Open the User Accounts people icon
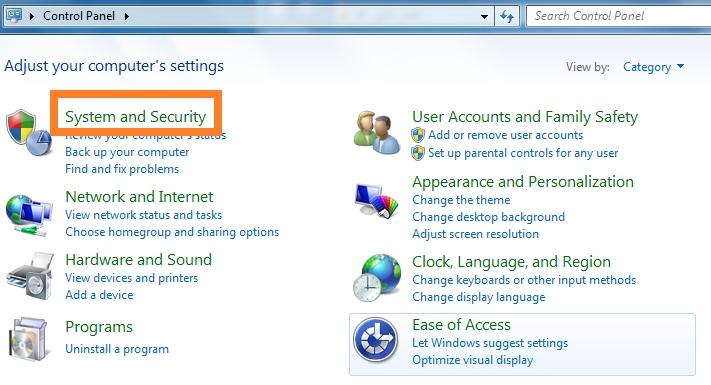The width and height of the screenshot is (711, 385). coord(377,132)
